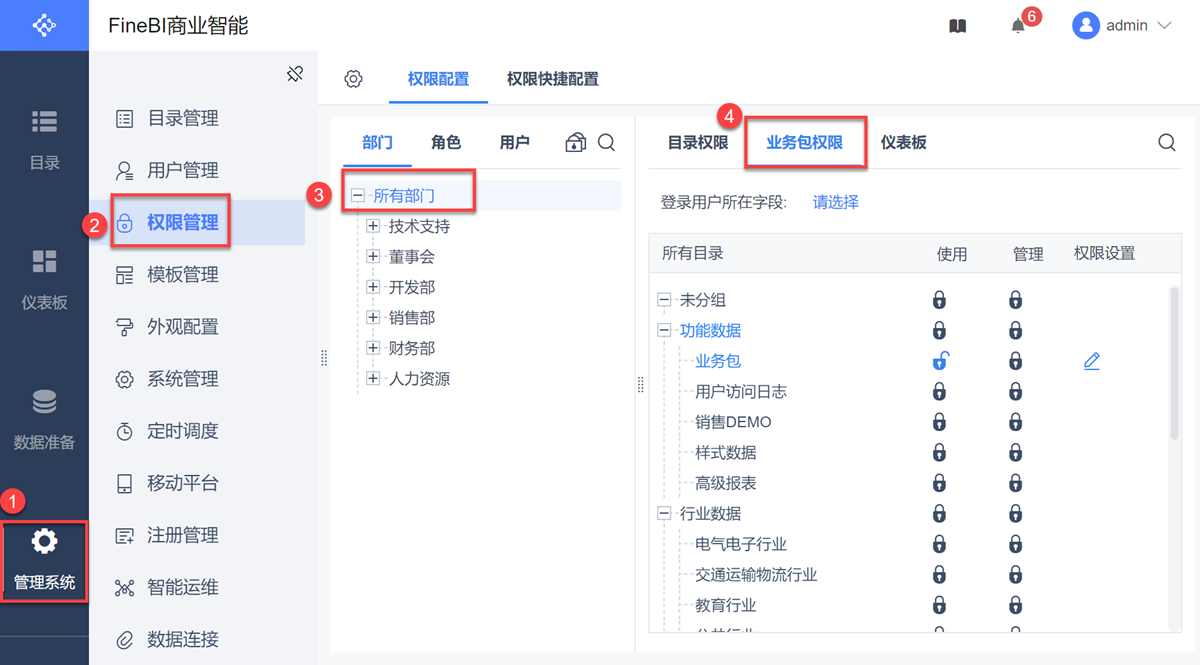Viewport: 1200px width, 665px height.
Task: Collapse the 功能数据 directory group
Action: point(664,330)
